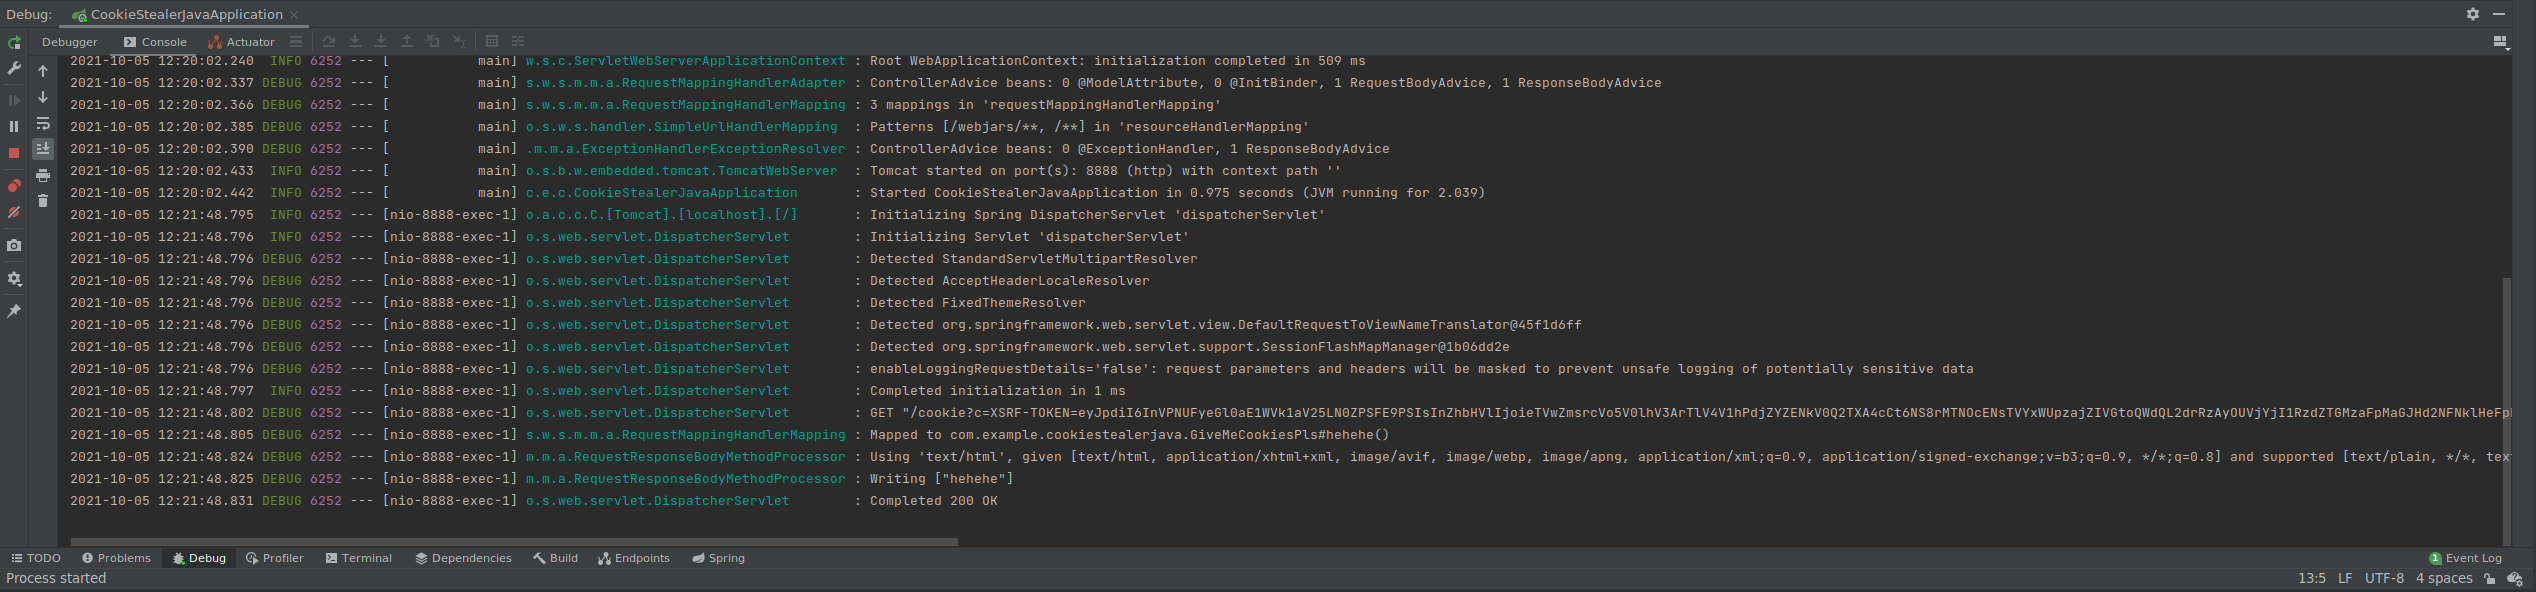Stop the running debug process
2536x592 pixels.
[x=14, y=153]
